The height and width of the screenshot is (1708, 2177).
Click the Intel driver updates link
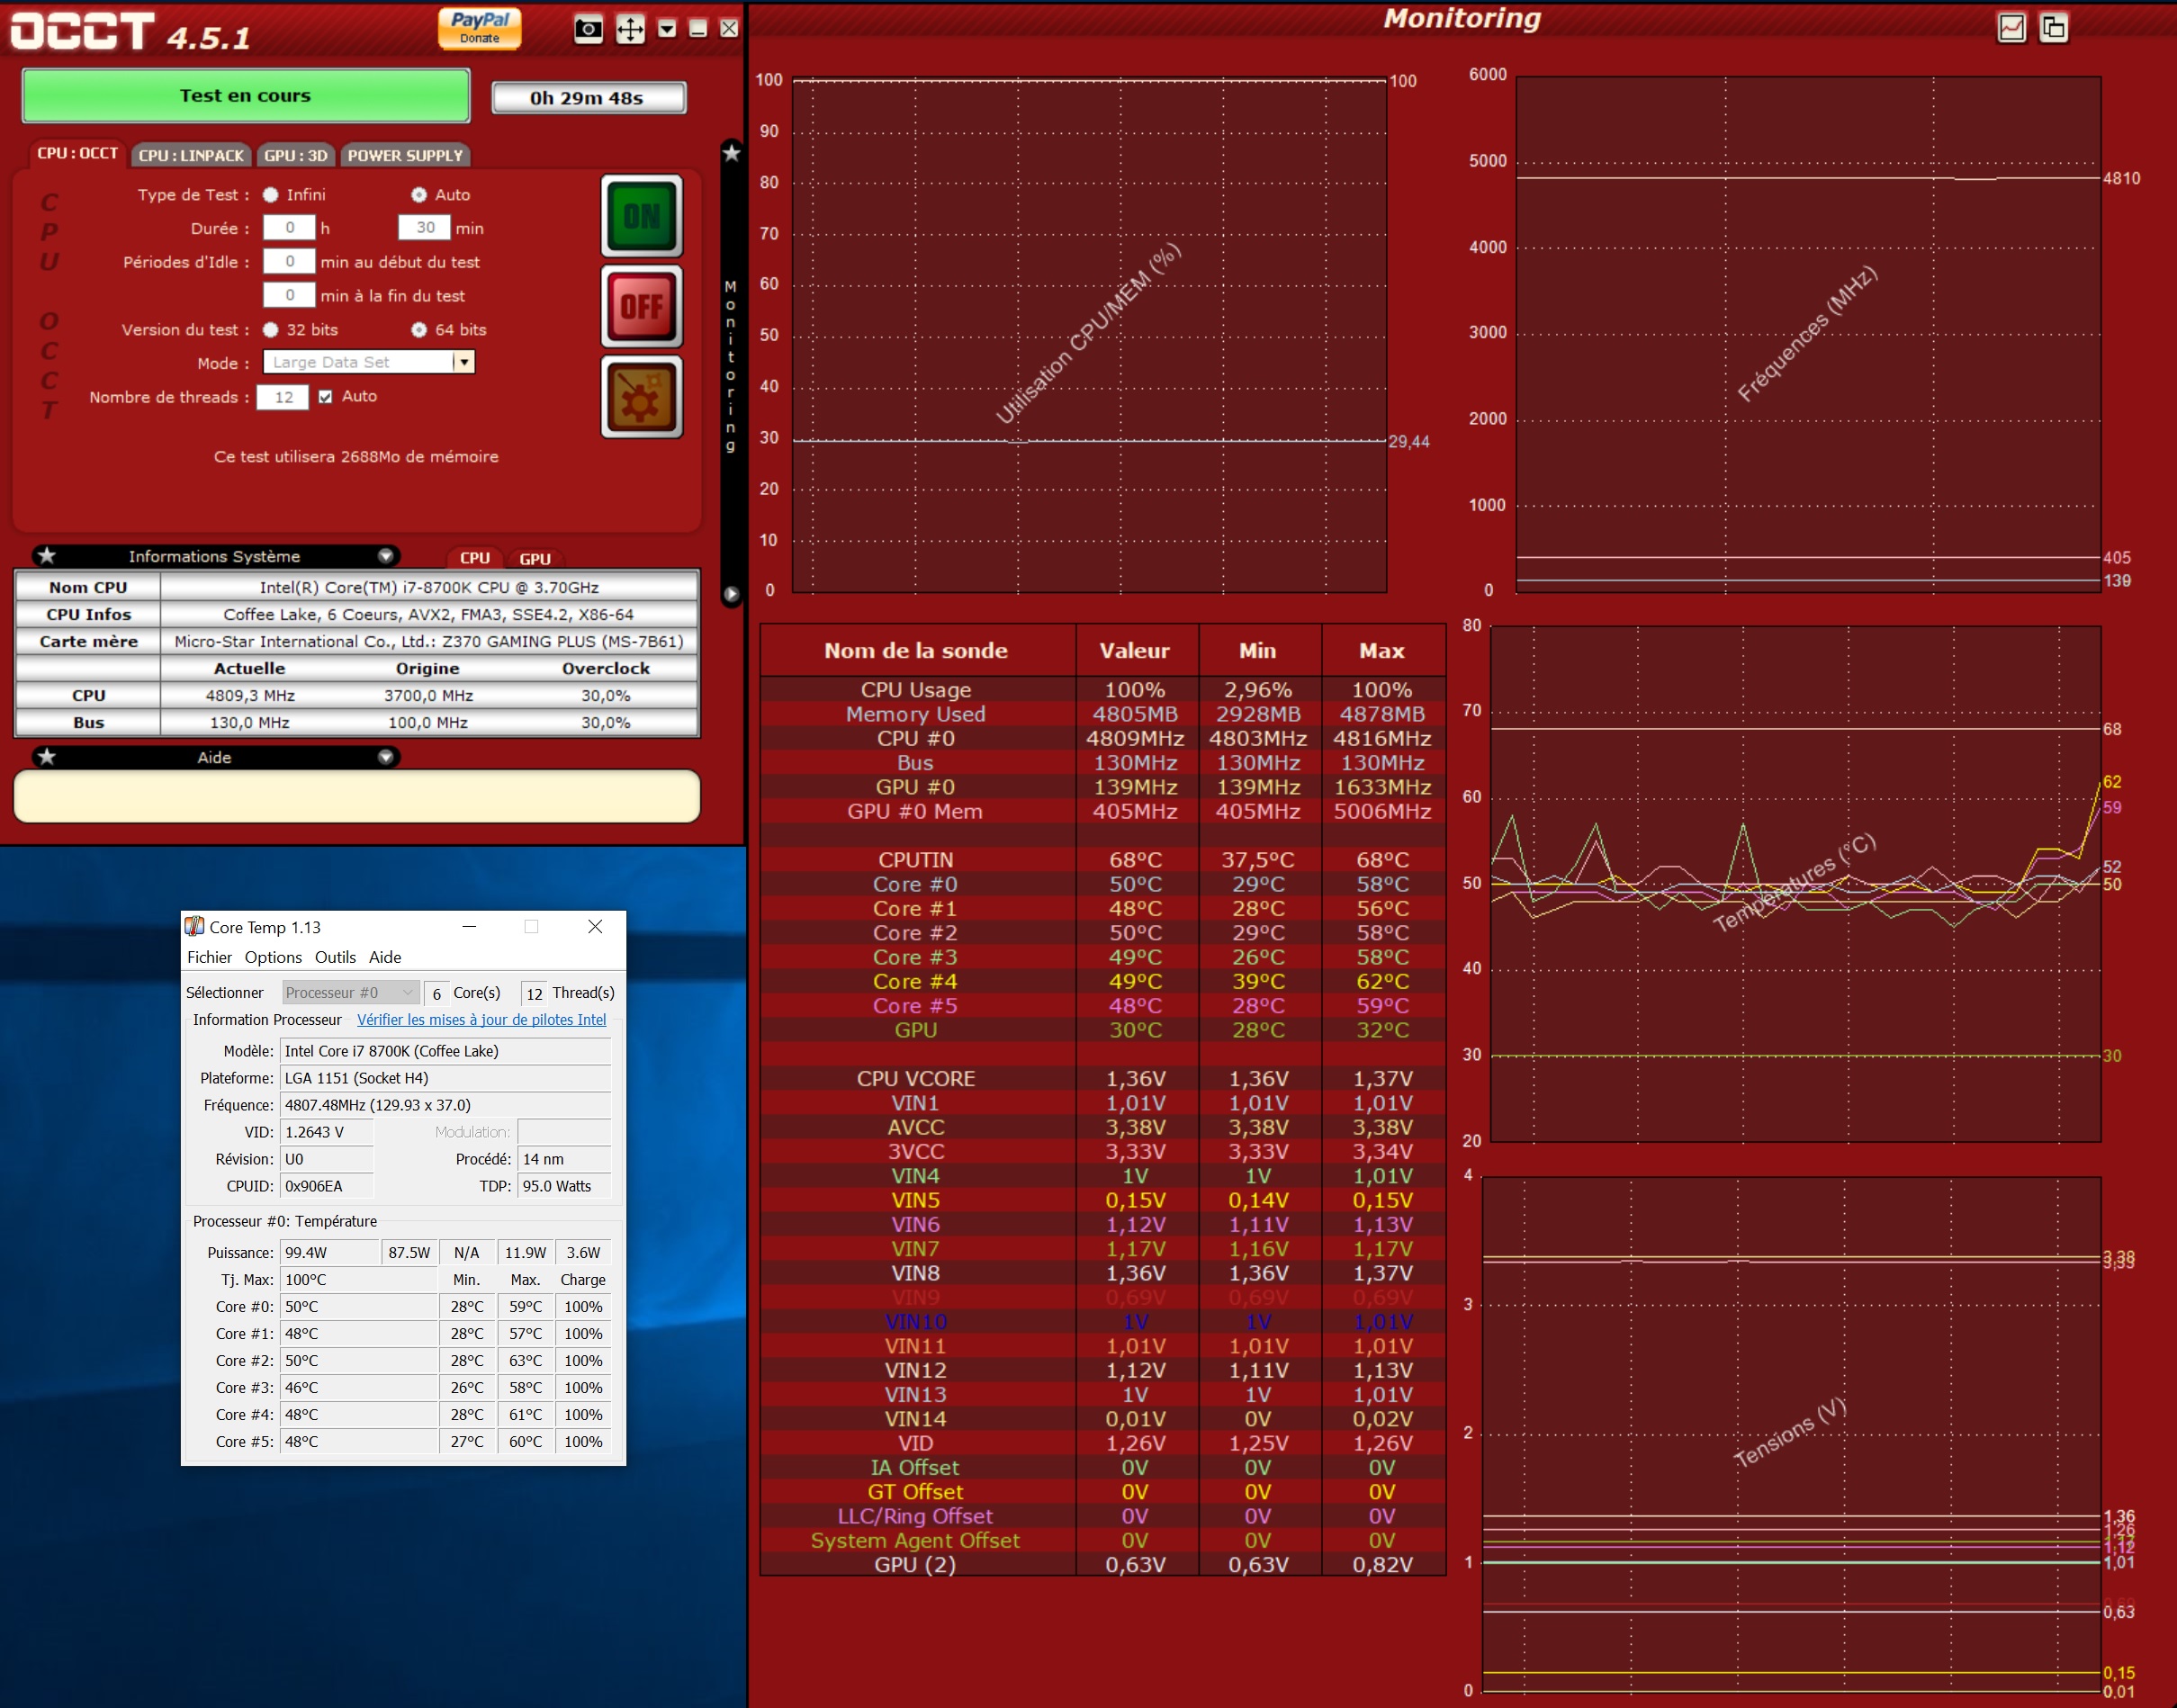coord(481,1020)
